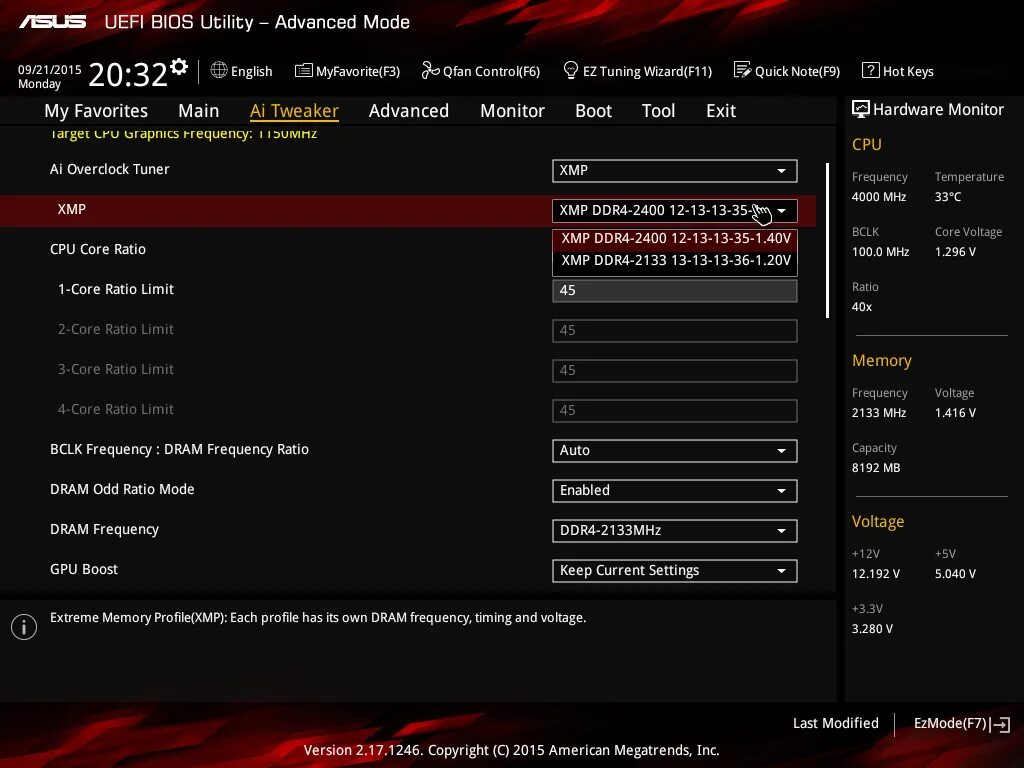Image resolution: width=1024 pixels, height=768 pixels.
Task: Click the 09/21/2015 date
Action: [x=50, y=69]
